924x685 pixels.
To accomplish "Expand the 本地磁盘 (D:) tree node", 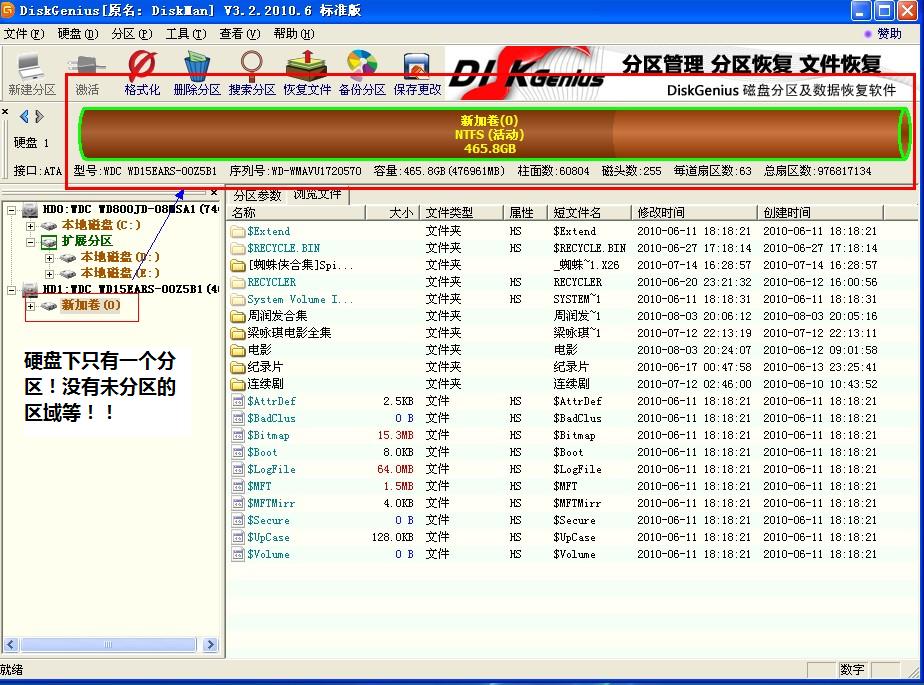I will coord(50,258).
